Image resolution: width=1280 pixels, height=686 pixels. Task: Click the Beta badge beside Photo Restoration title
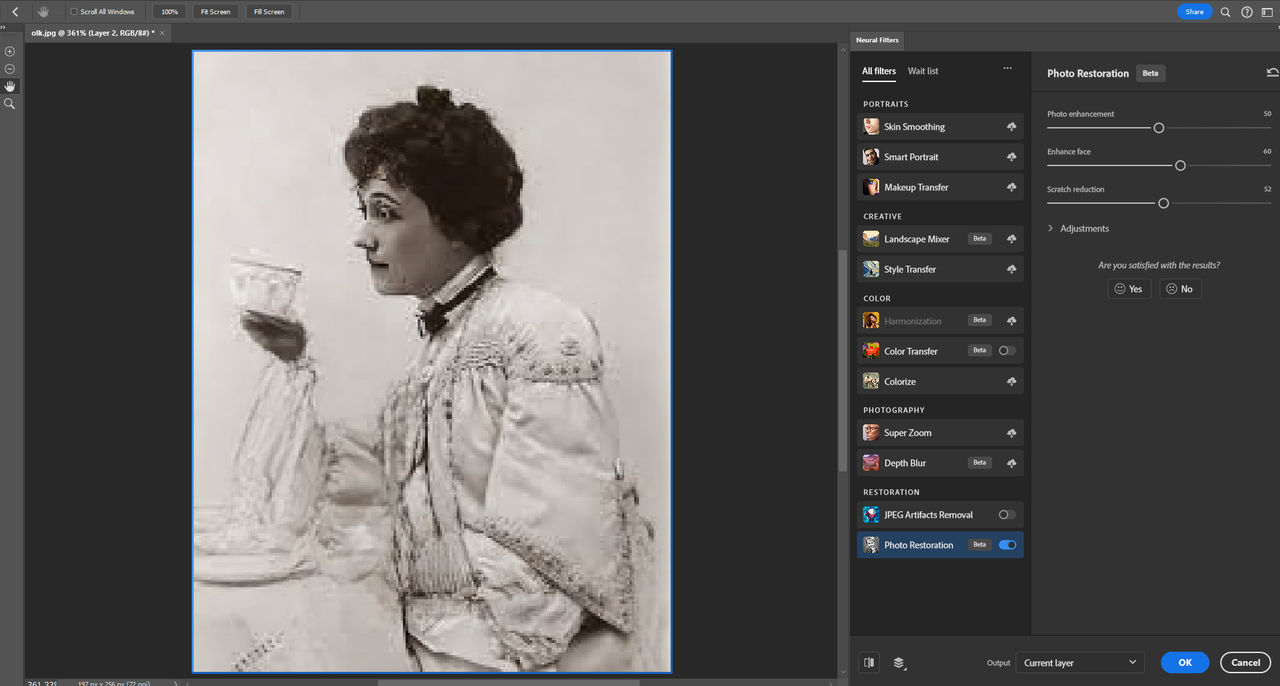(x=1151, y=73)
